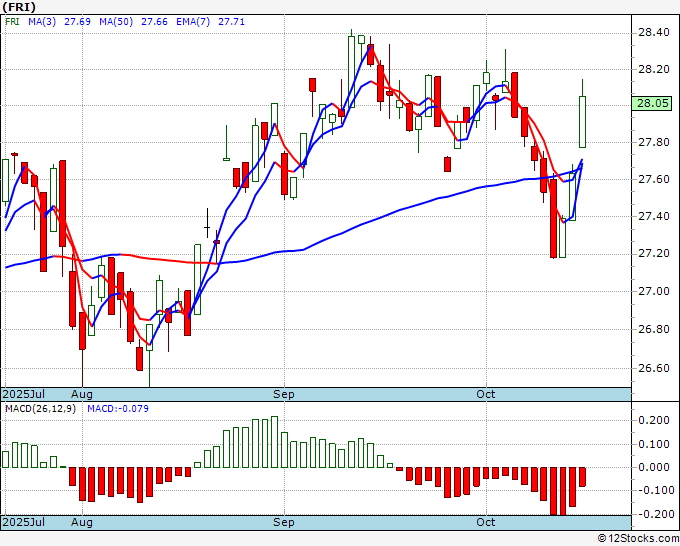This screenshot has width=680, height=546.
Task: Click the 28.20 price axis label
Action: [653, 69]
